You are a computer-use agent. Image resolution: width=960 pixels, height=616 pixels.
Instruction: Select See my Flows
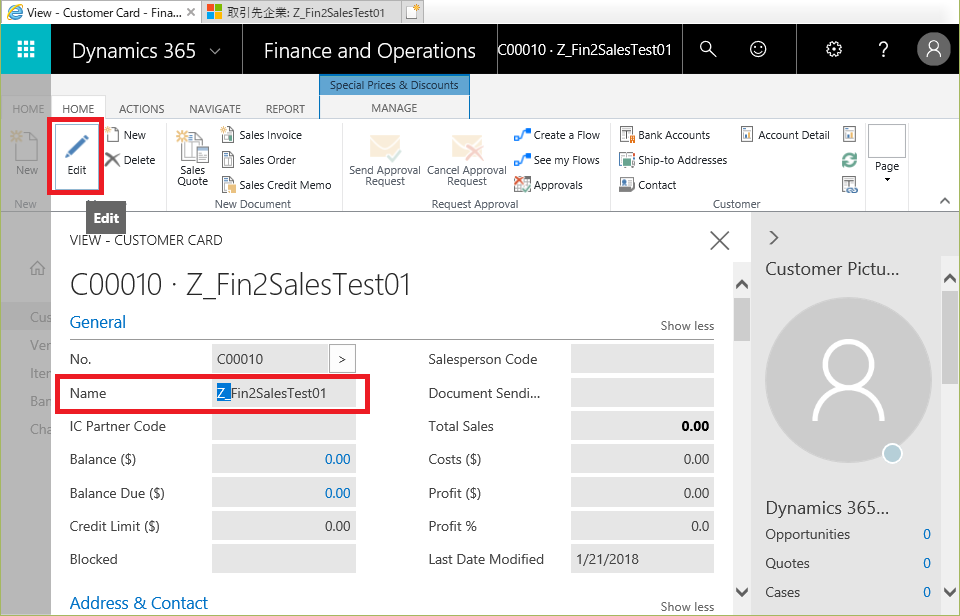[x=557, y=160]
